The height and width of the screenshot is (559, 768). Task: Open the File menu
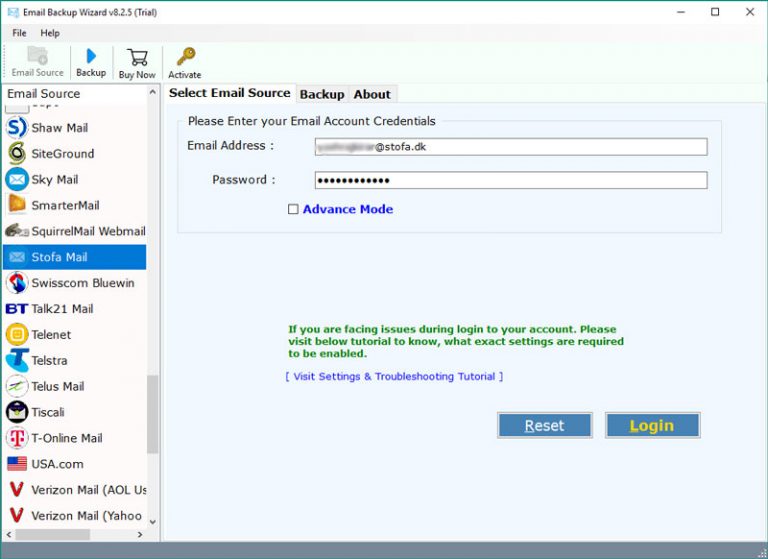[19, 33]
